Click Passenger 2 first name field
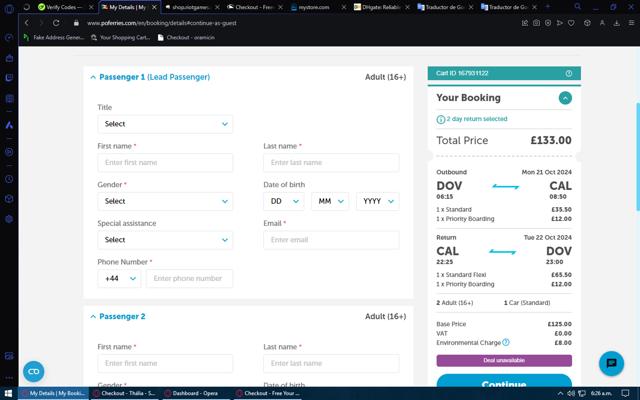The height and width of the screenshot is (400, 640). pyautogui.click(x=165, y=363)
